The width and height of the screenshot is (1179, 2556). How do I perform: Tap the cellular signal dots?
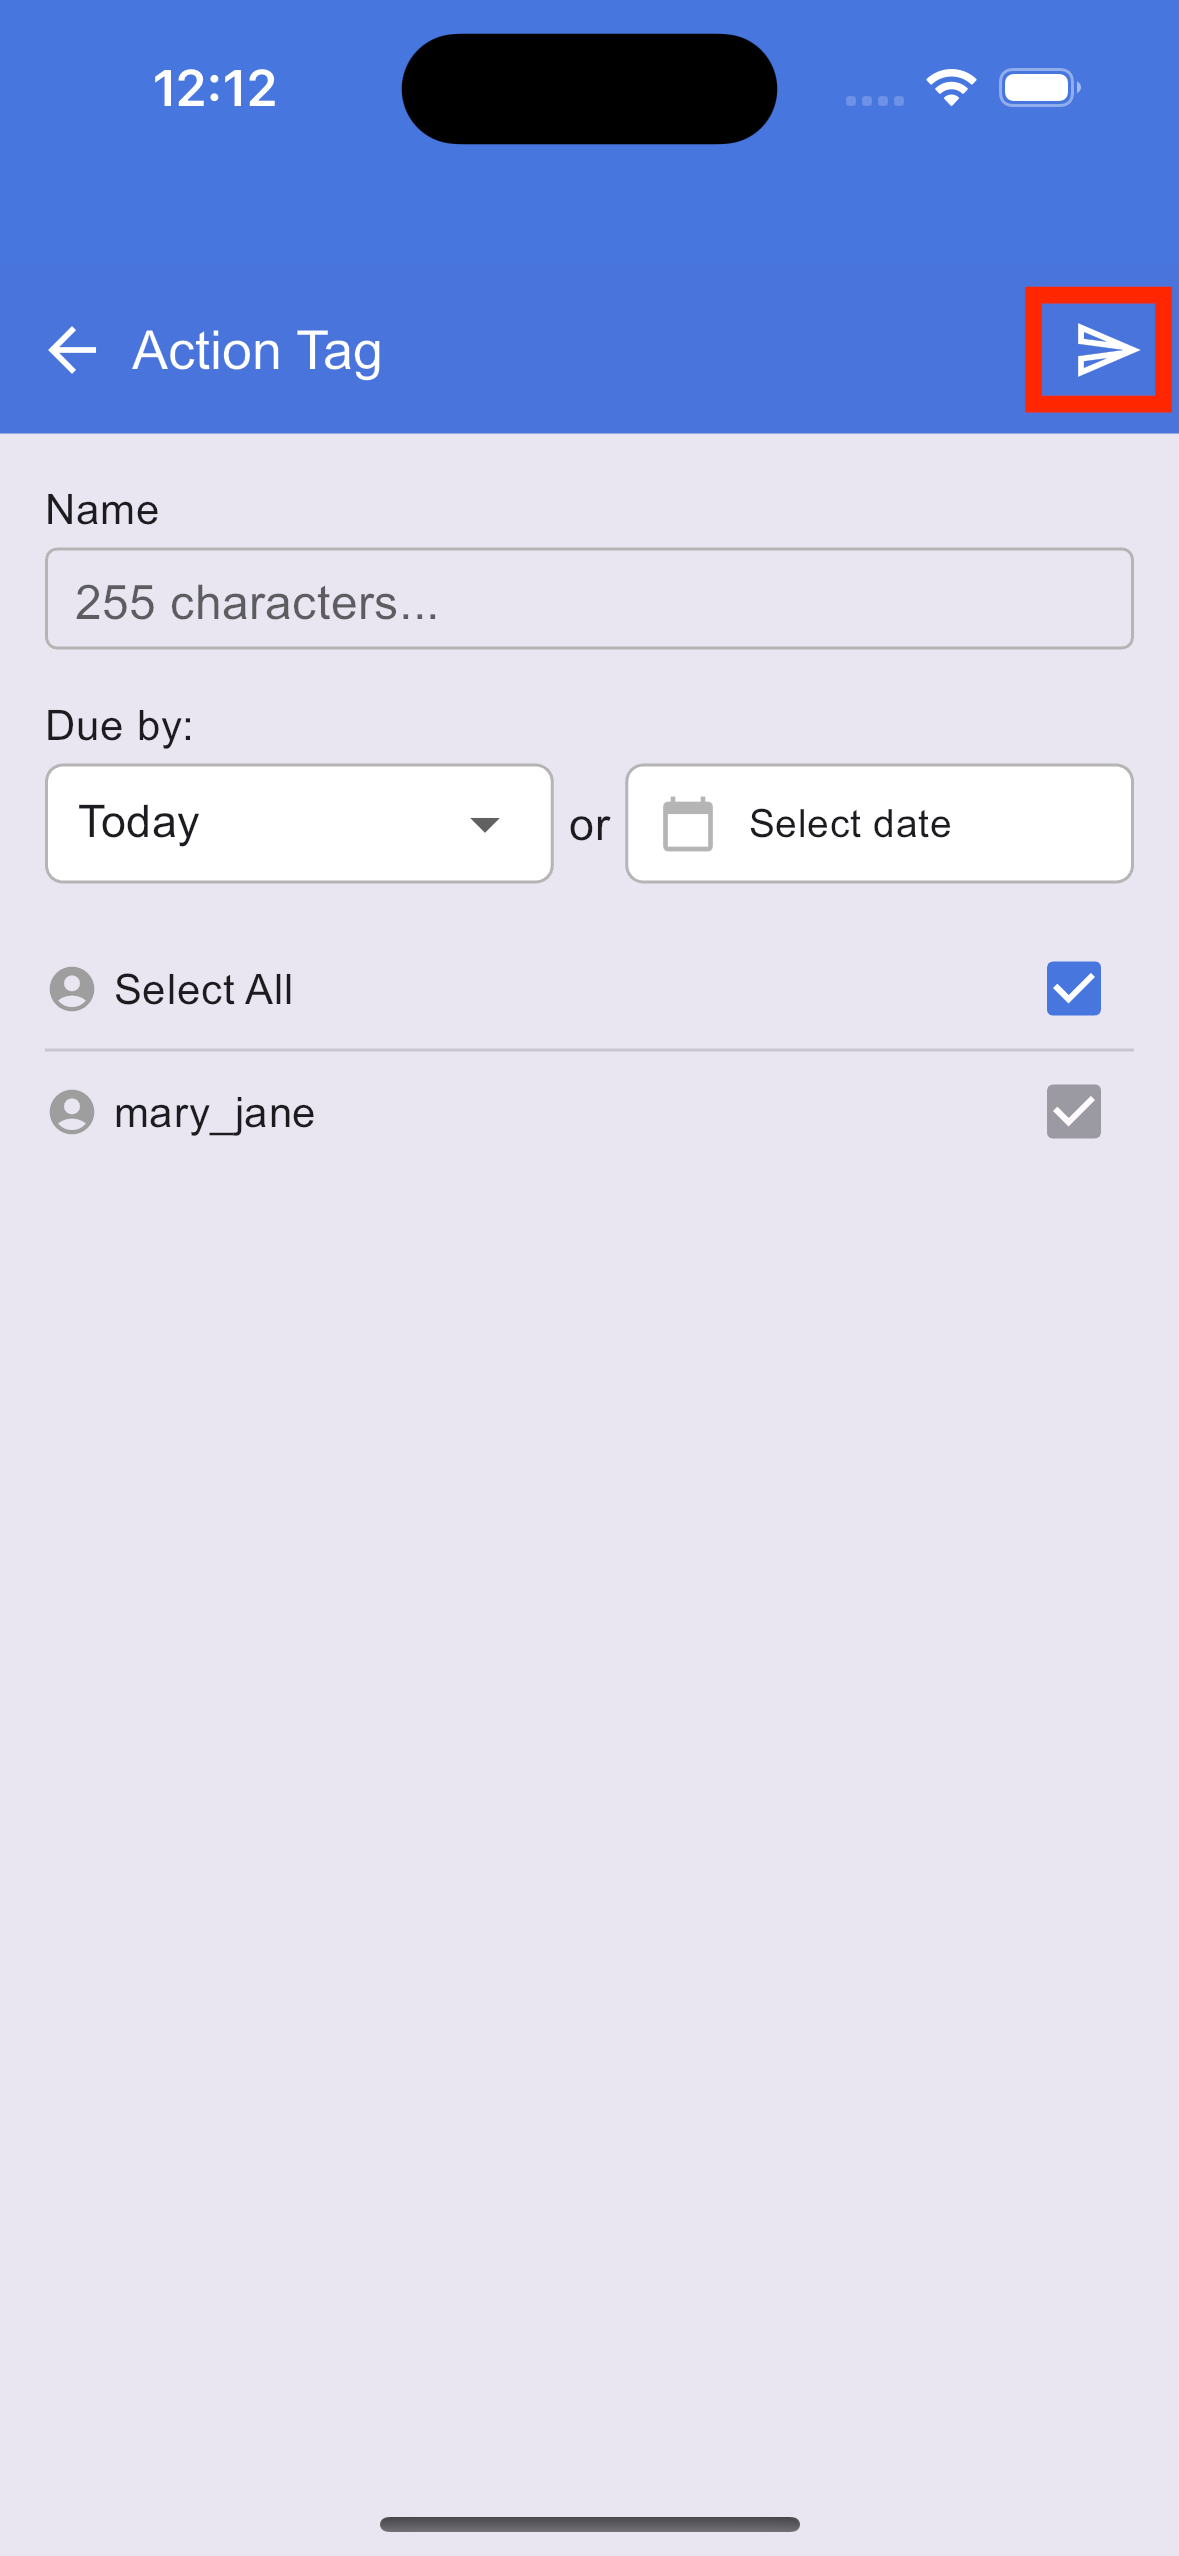(x=874, y=101)
